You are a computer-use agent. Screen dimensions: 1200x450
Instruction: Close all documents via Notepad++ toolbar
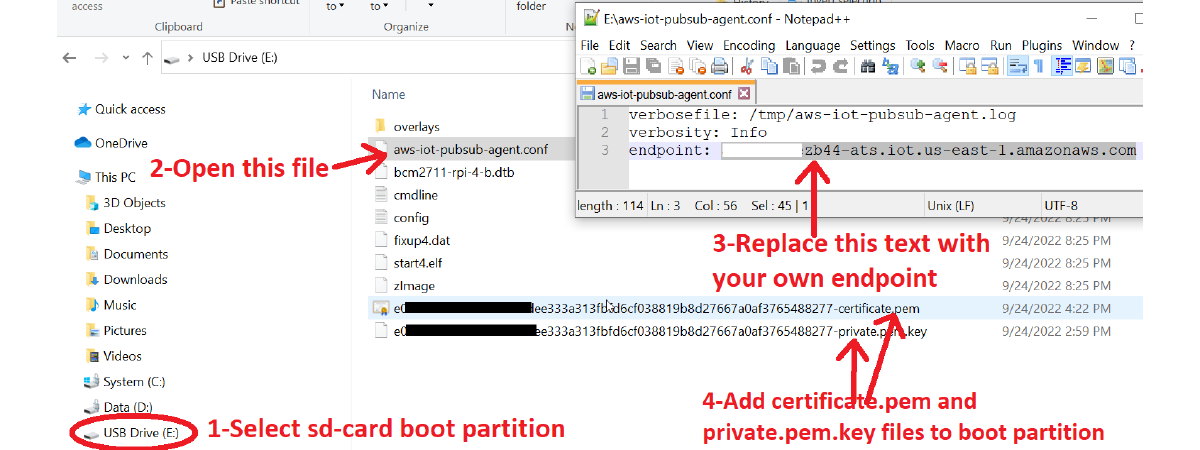click(698, 66)
